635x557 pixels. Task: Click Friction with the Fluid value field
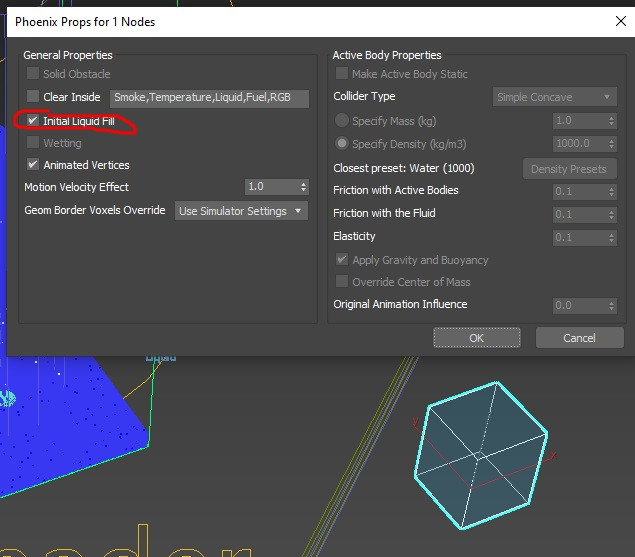click(x=580, y=214)
